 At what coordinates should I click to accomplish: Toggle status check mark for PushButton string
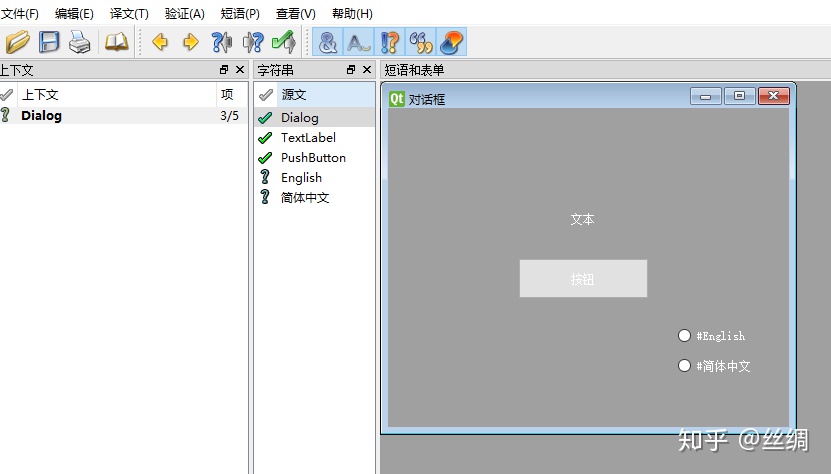(265, 157)
